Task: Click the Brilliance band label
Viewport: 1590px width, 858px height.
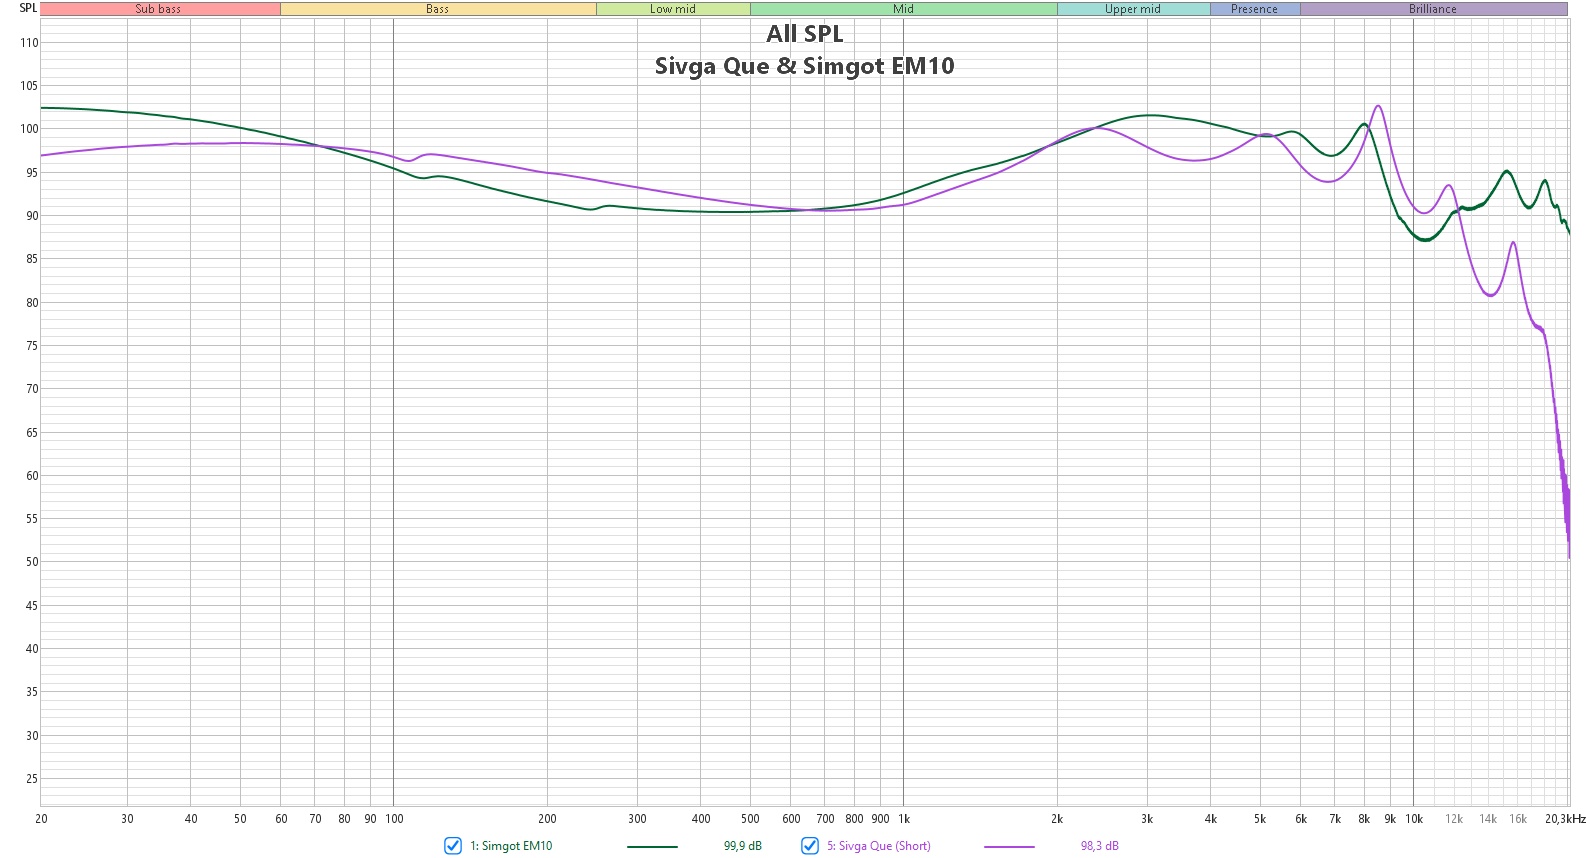Action: coord(1433,9)
